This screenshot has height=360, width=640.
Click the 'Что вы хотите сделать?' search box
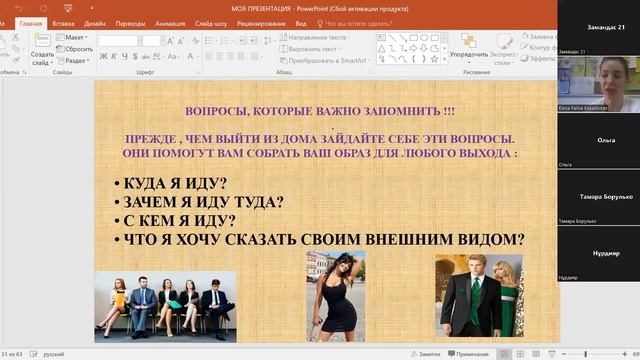[355, 24]
